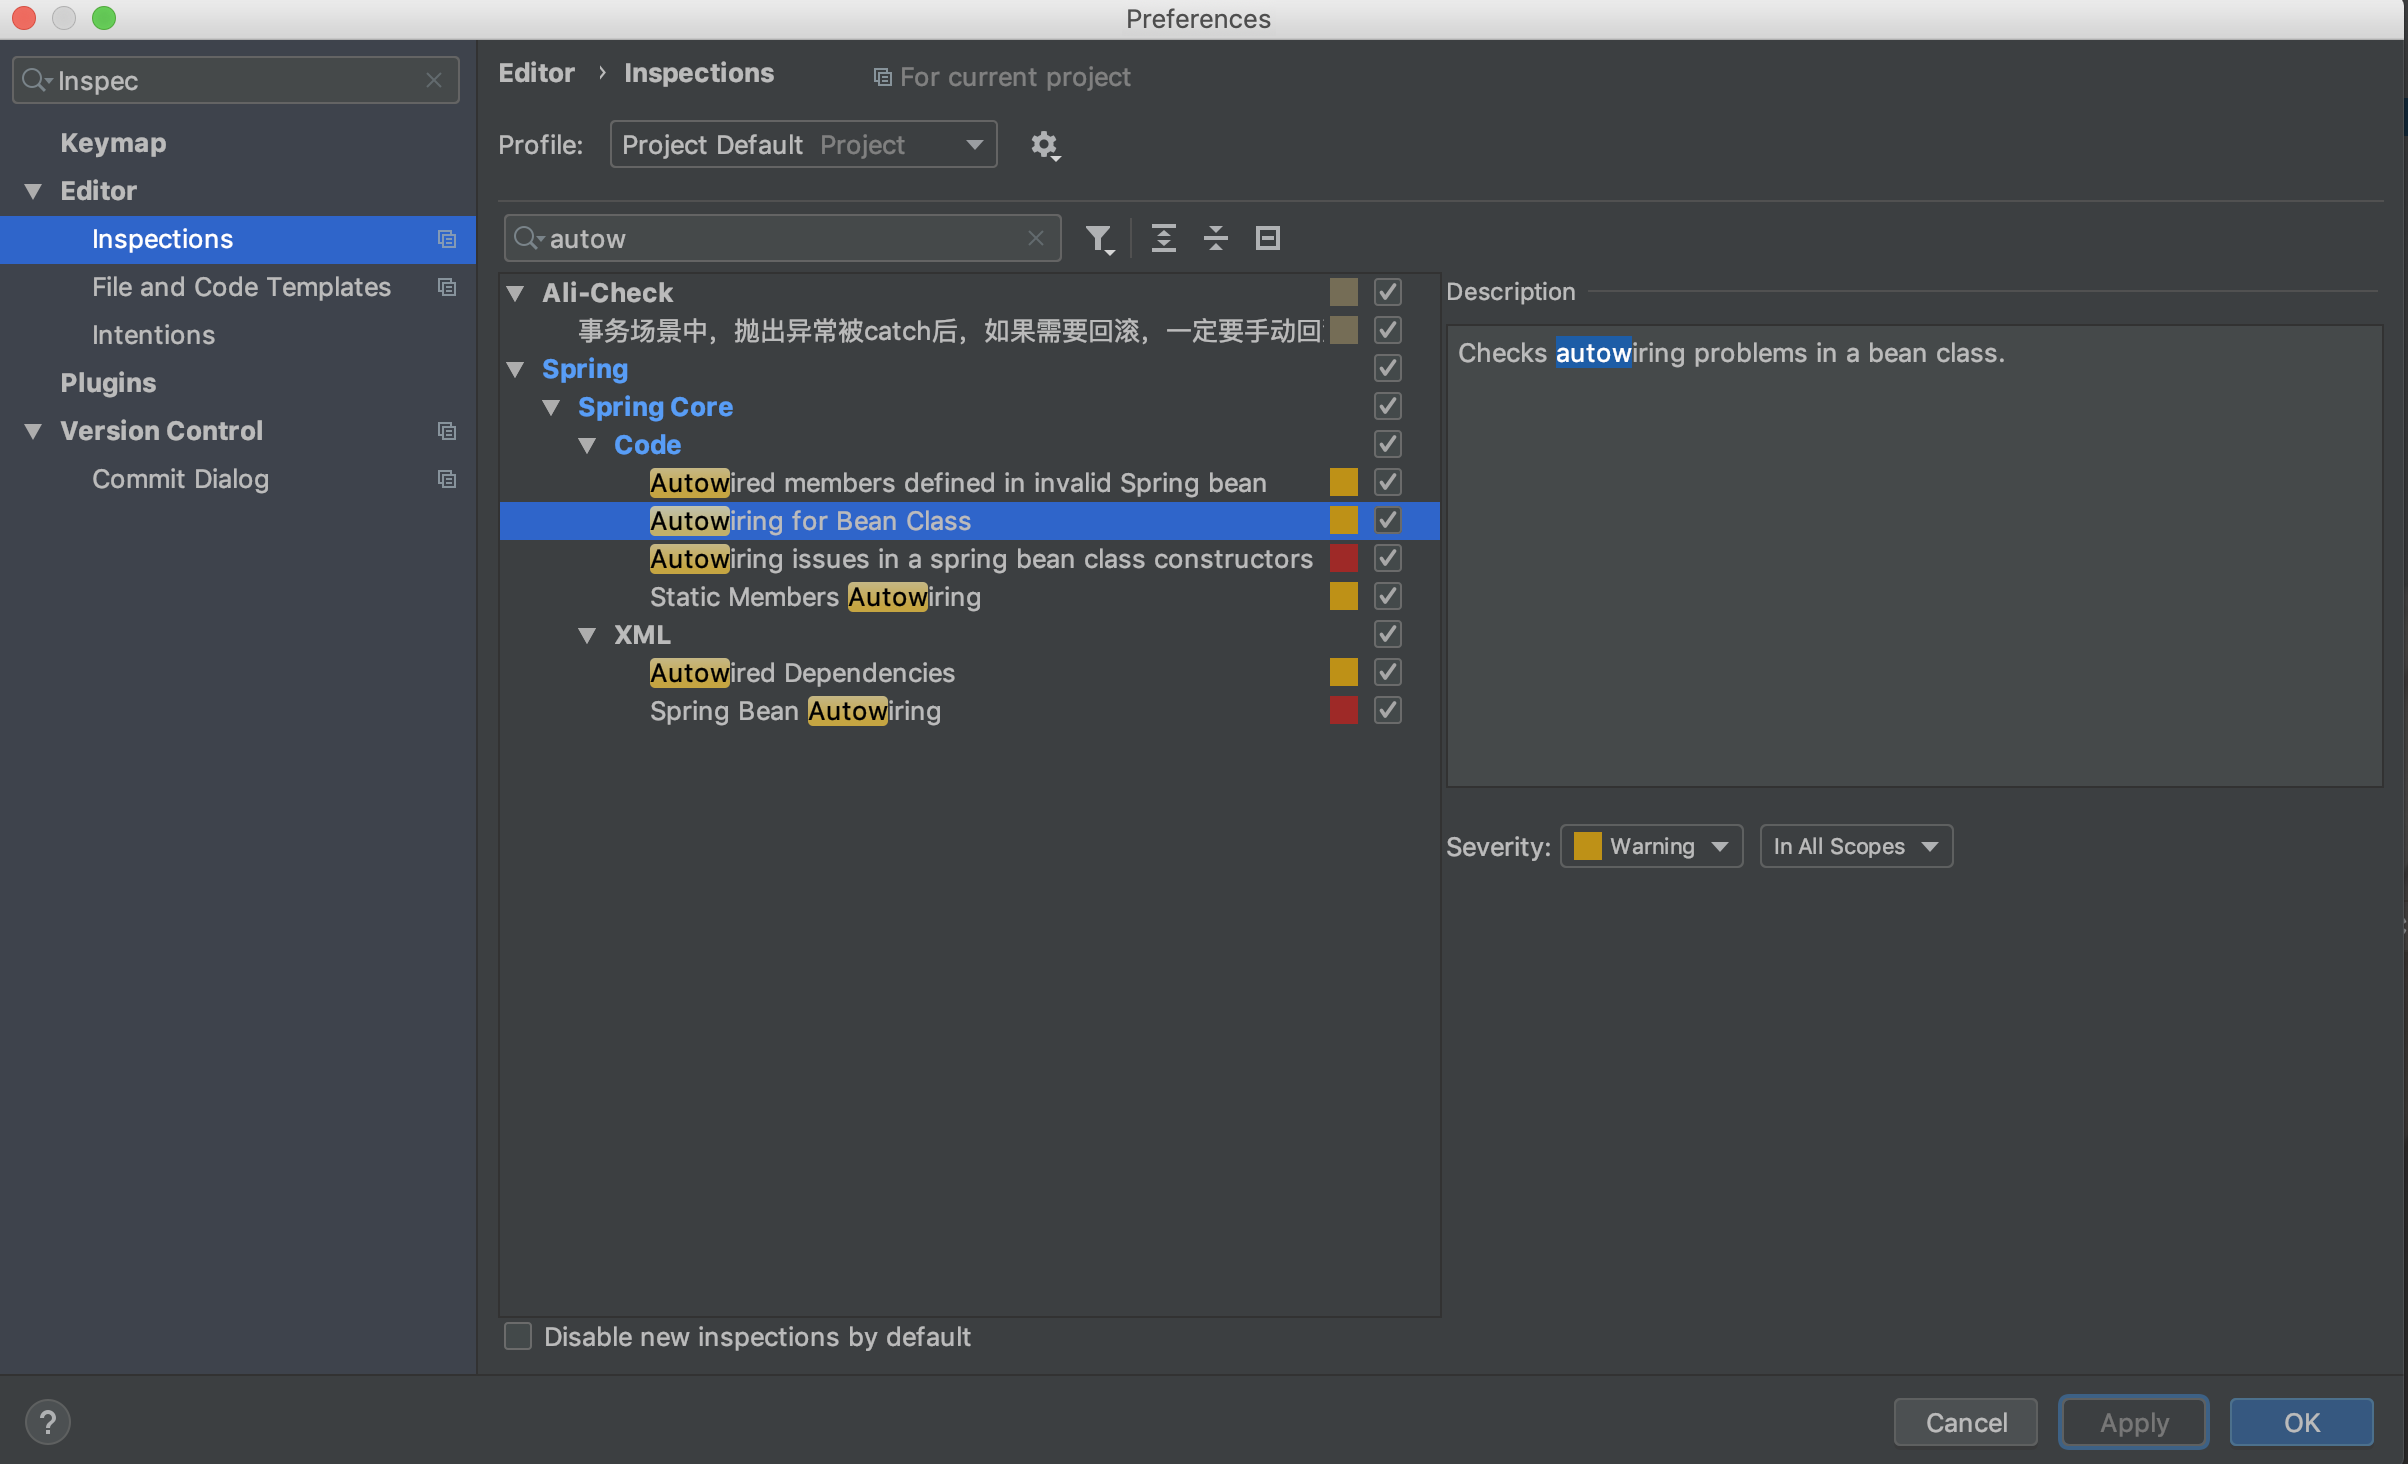Click the help question mark button
2408x1464 pixels.
[x=47, y=1421]
